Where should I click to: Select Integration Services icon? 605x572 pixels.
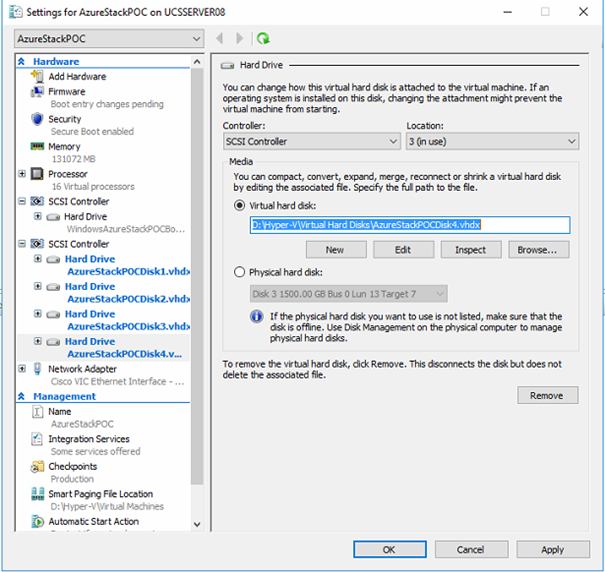(38, 439)
